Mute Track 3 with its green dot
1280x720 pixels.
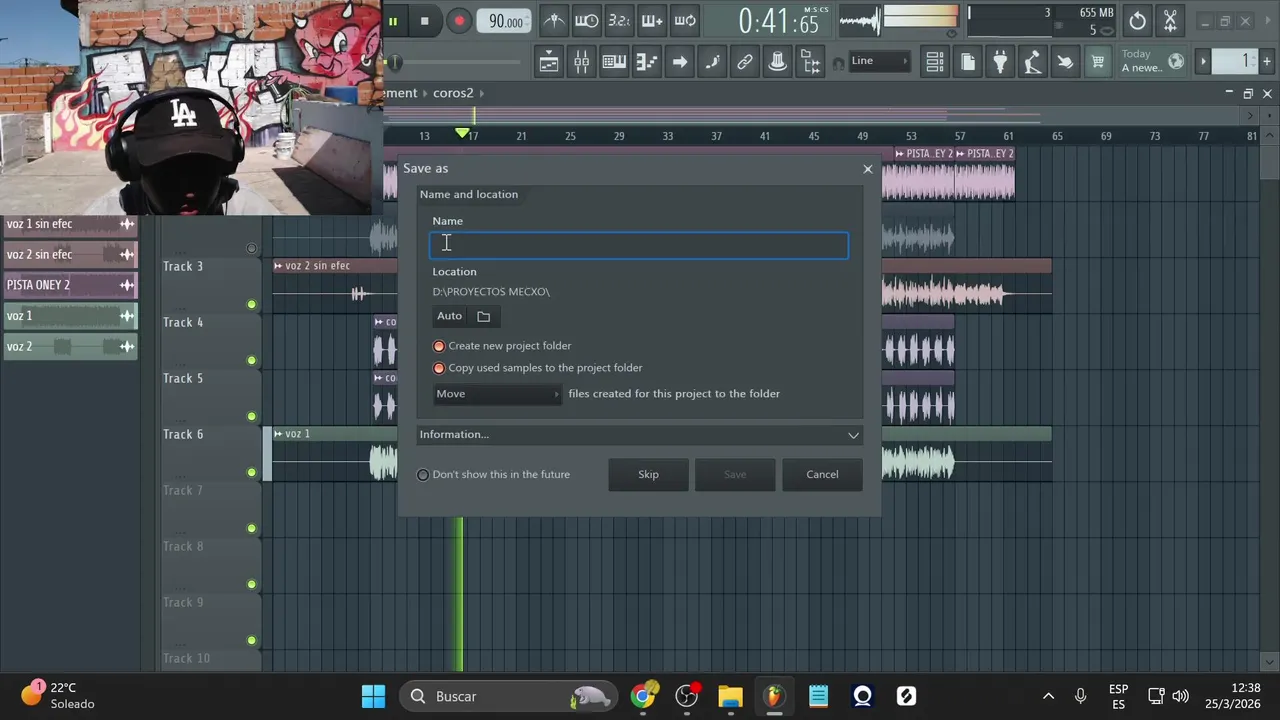tap(251, 304)
